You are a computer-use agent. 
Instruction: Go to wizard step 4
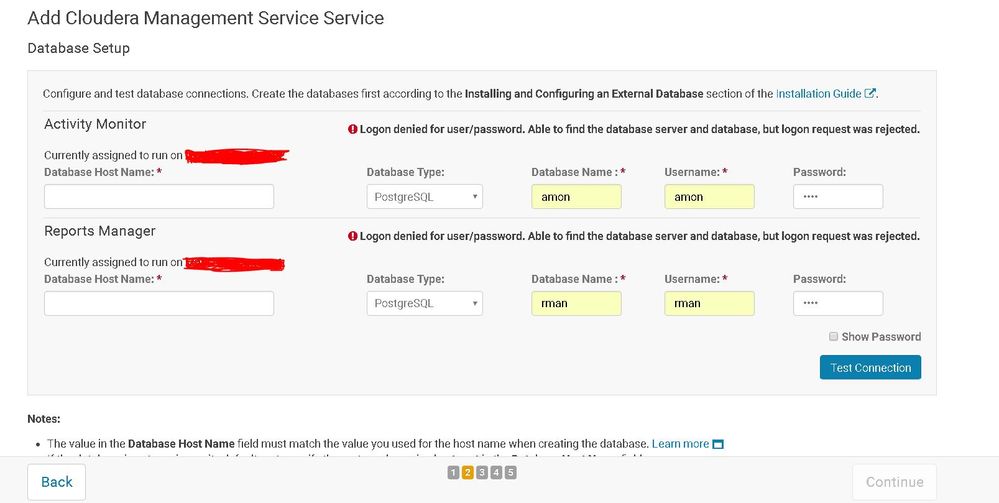pos(496,472)
